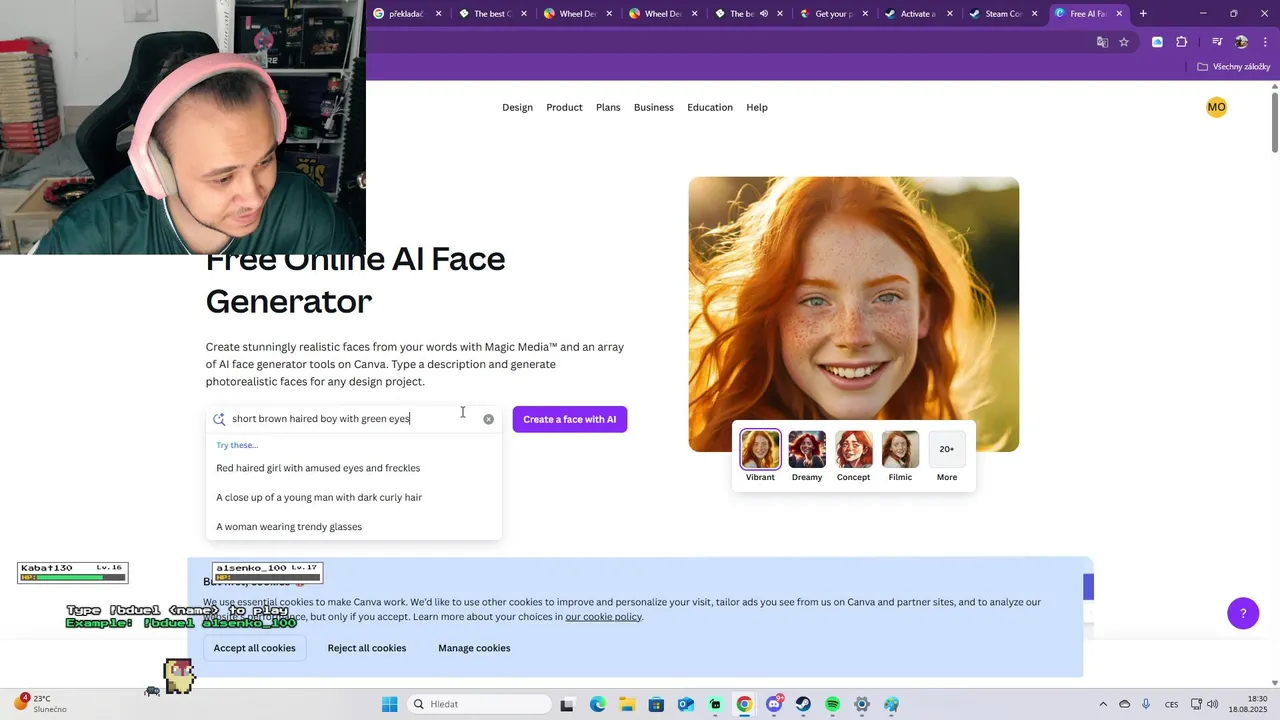Open File Explorer from the taskbar
The height and width of the screenshot is (720, 1280).
pos(626,704)
